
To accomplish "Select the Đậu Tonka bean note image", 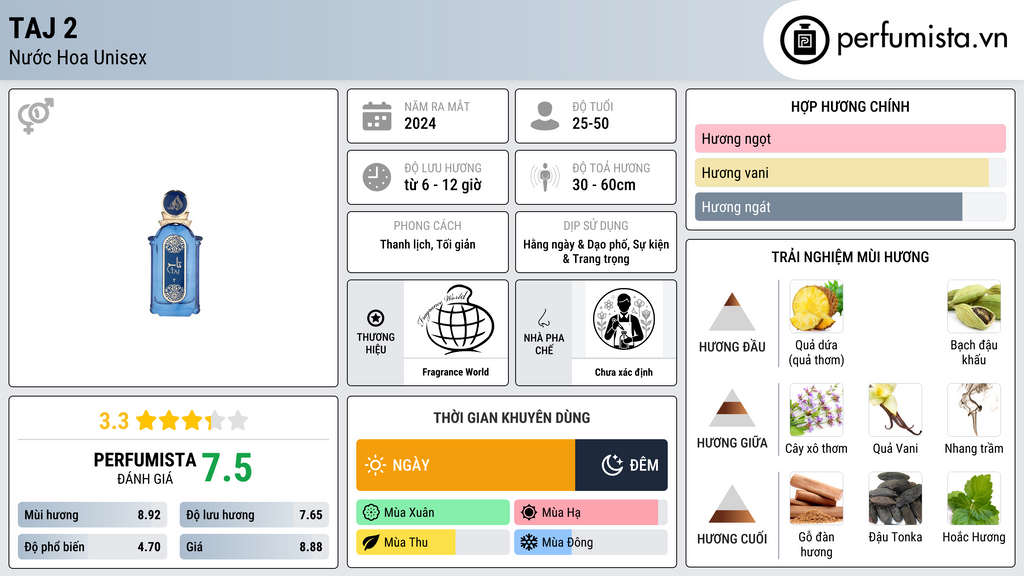I will (895, 498).
